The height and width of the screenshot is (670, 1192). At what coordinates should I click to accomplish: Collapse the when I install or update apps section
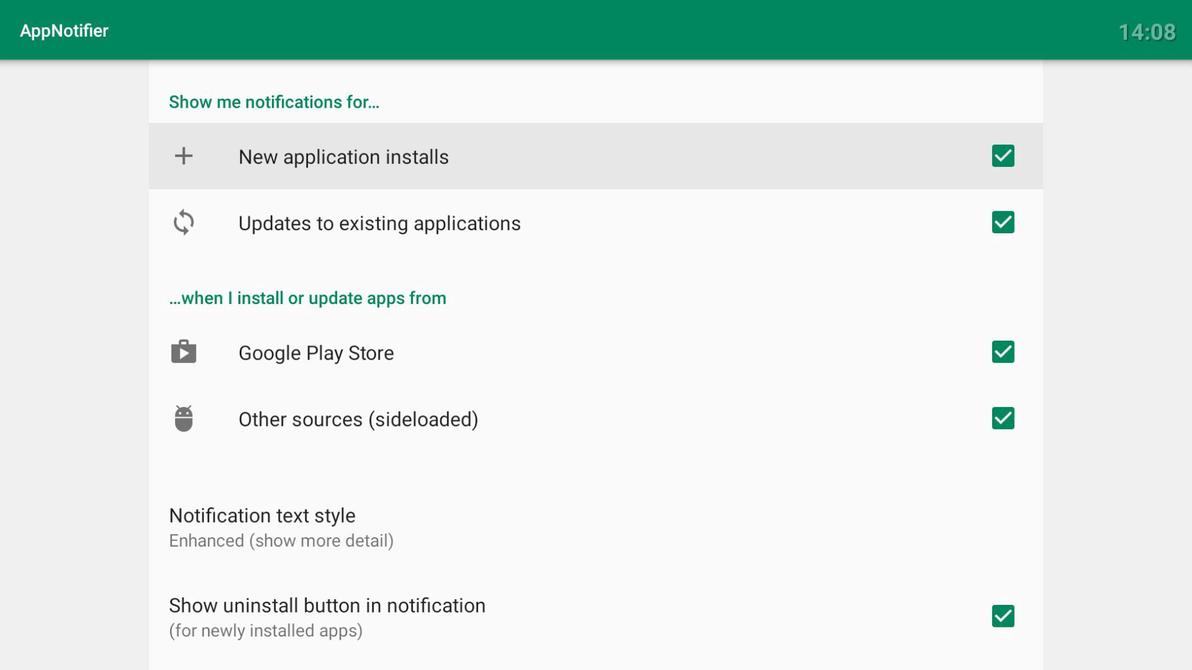point(307,297)
